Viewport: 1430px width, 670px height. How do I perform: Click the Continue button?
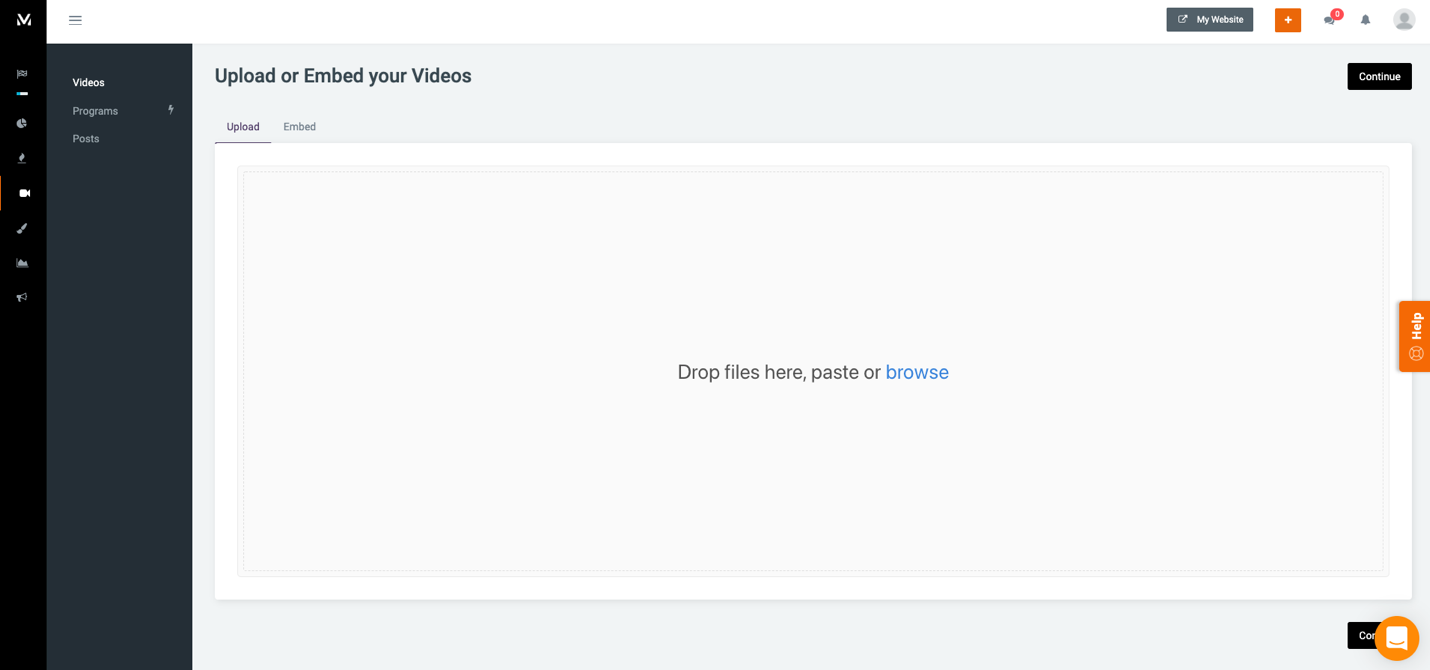1379,76
